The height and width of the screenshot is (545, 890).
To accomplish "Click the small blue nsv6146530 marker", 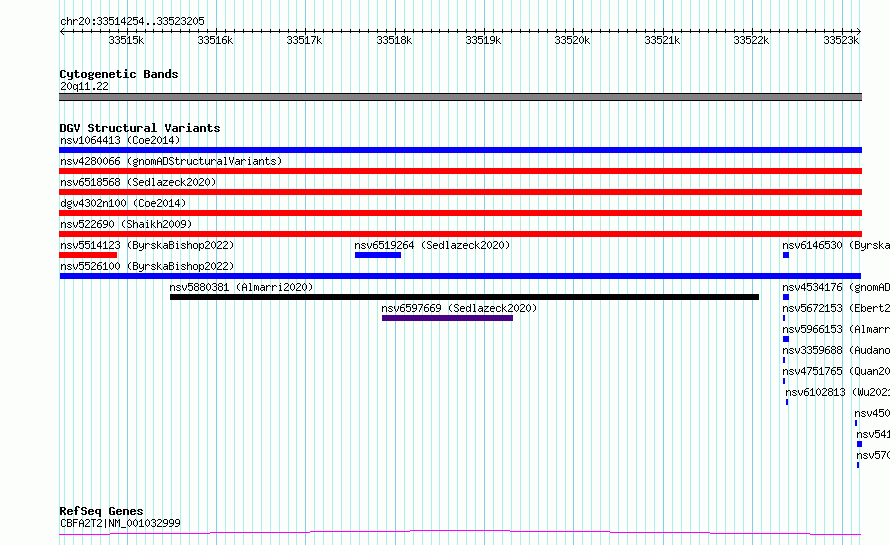I will pos(786,255).
